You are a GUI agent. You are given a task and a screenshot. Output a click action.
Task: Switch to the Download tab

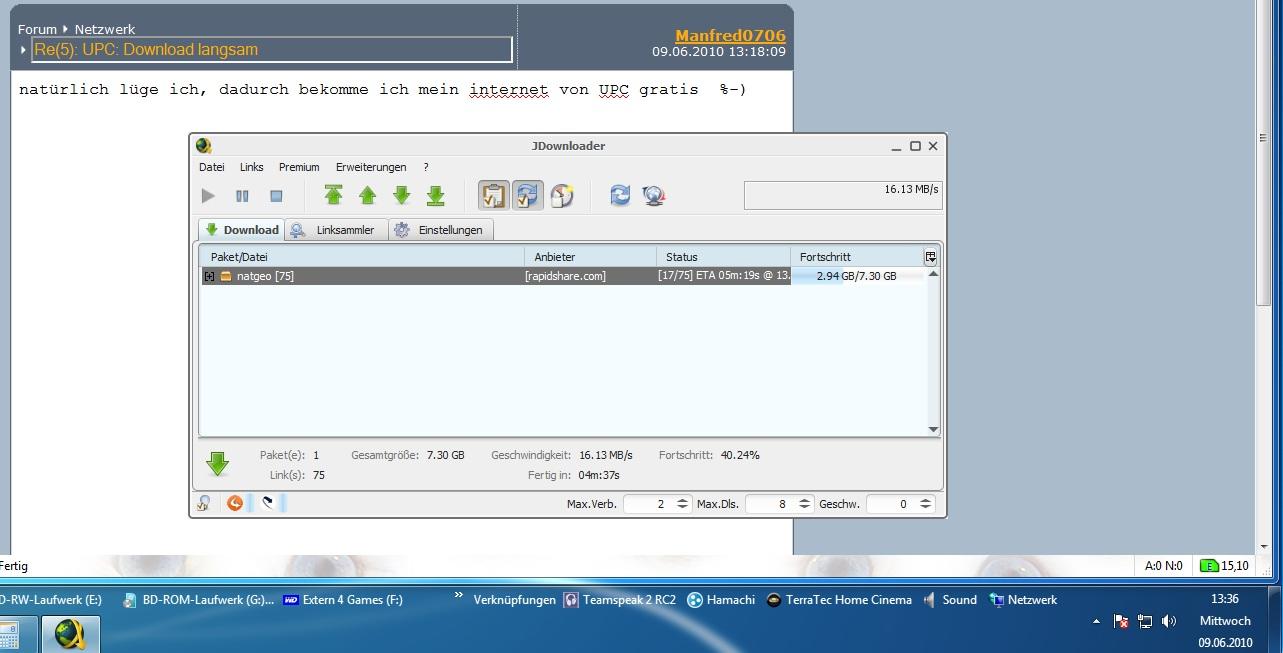pos(241,230)
